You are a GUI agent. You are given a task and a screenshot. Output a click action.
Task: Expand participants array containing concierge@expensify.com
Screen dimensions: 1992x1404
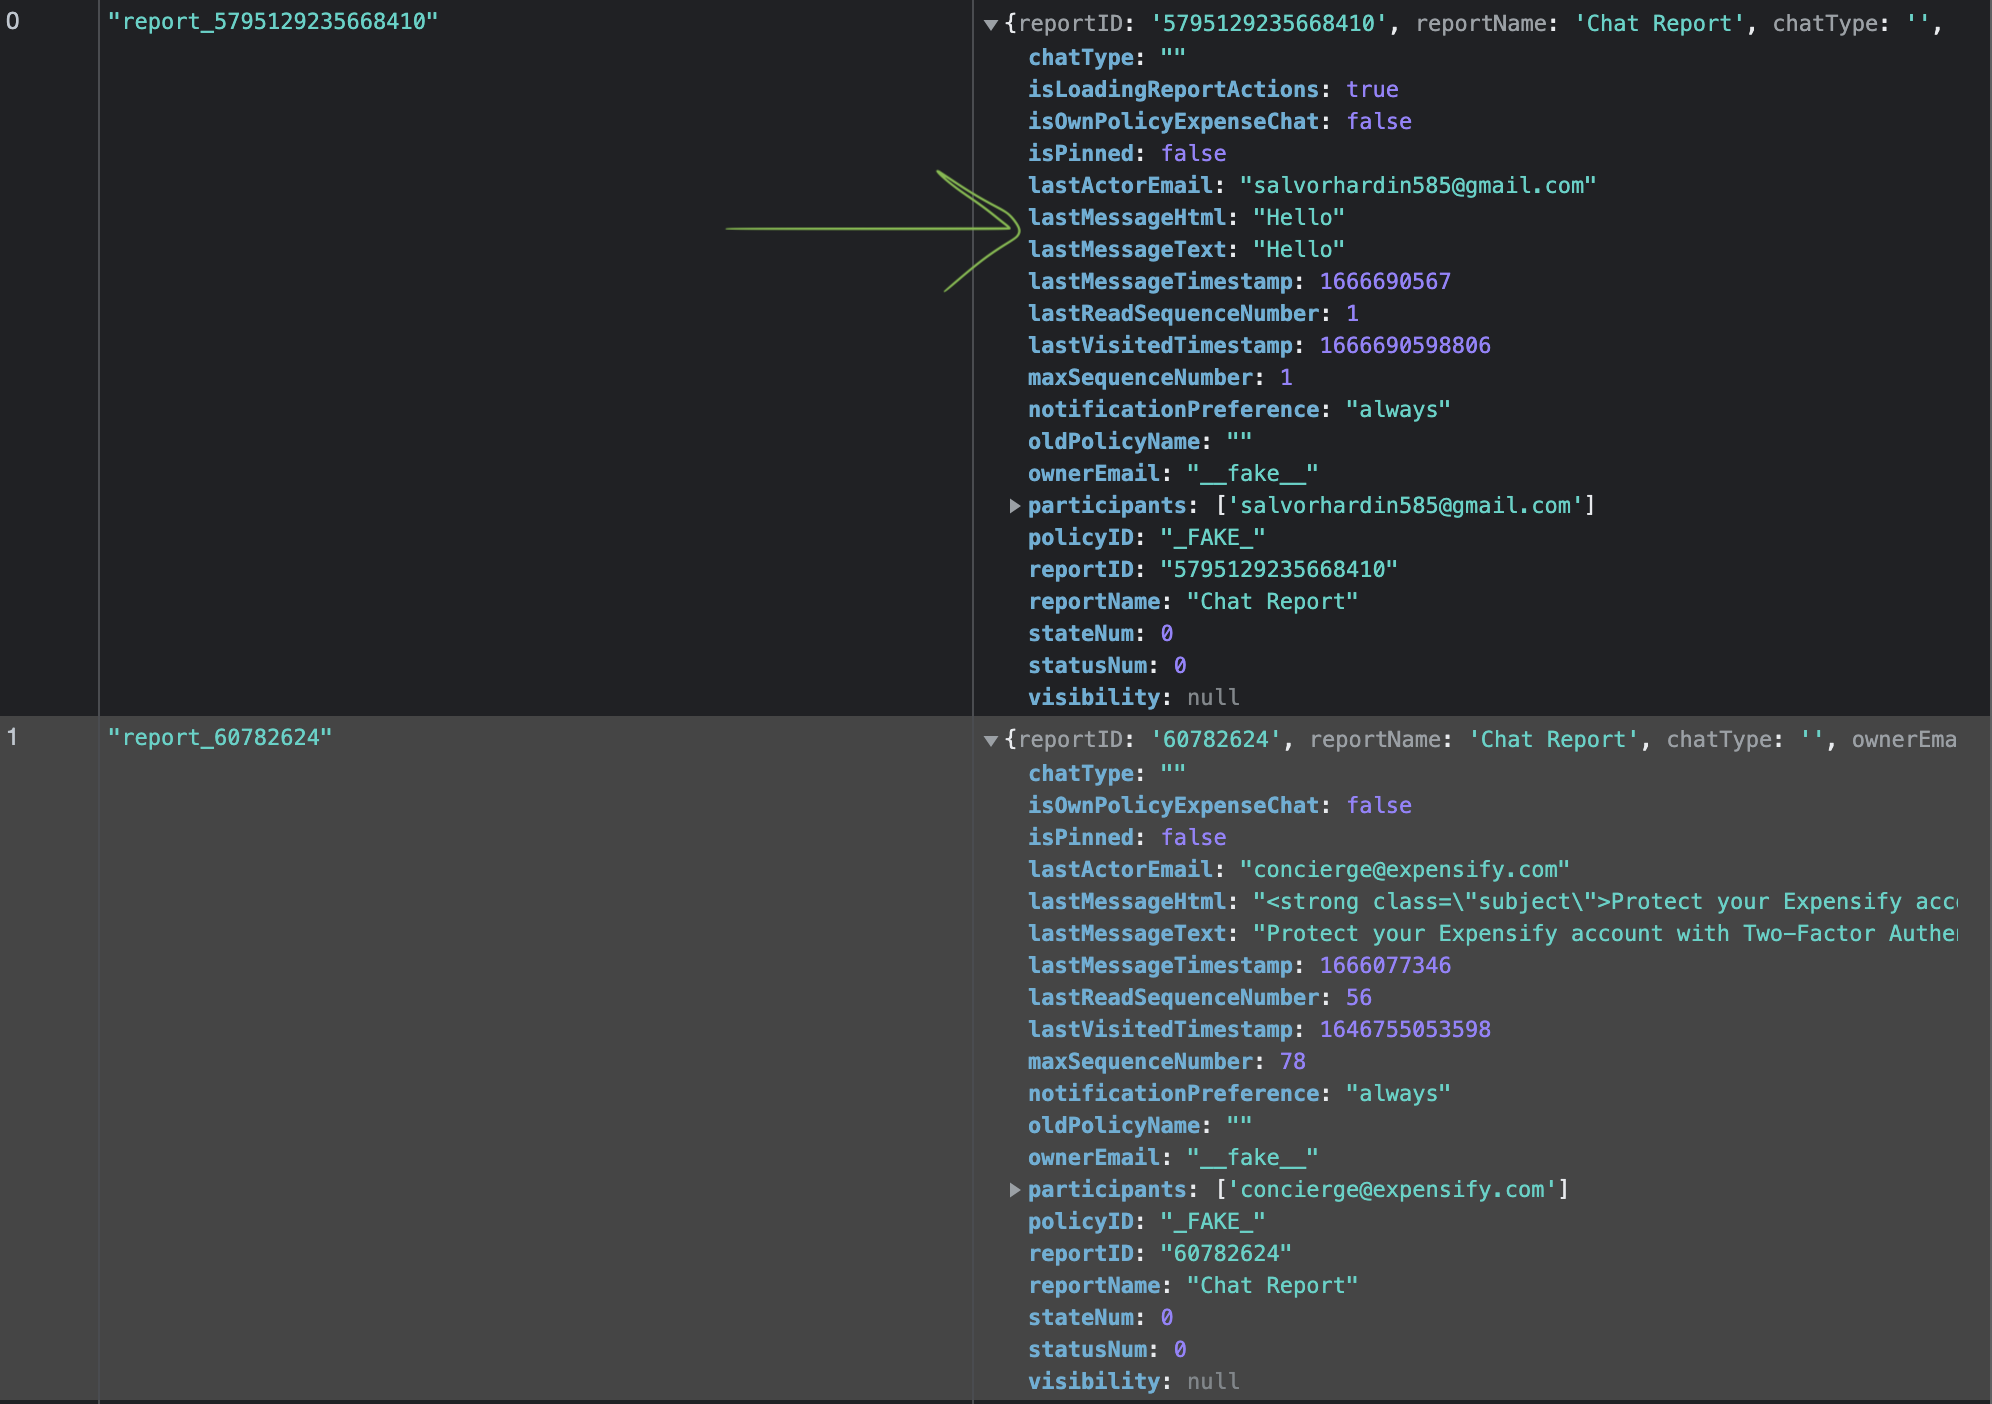point(1017,1189)
